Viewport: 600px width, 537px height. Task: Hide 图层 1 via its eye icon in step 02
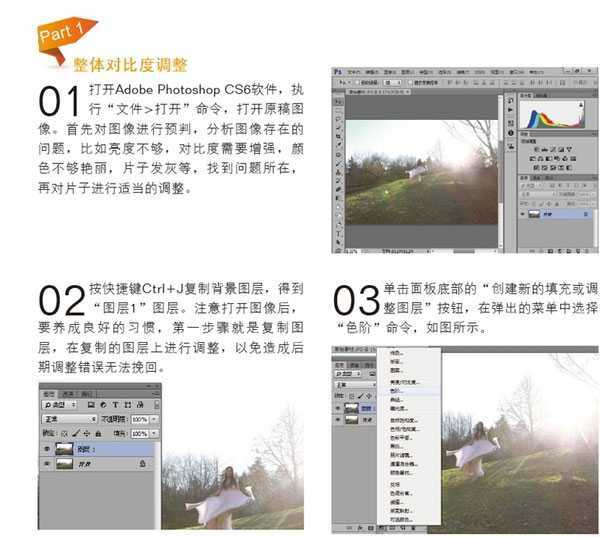pyautogui.click(x=47, y=449)
